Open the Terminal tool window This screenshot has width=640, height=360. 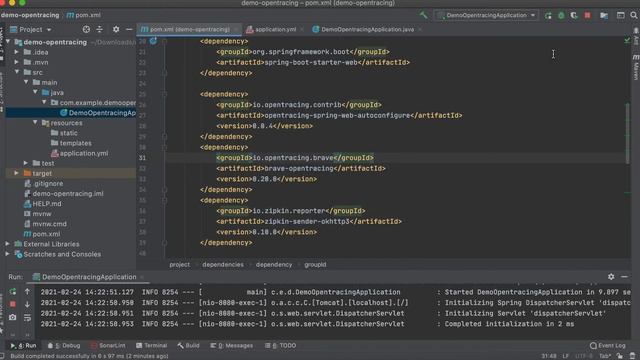tap(151, 346)
